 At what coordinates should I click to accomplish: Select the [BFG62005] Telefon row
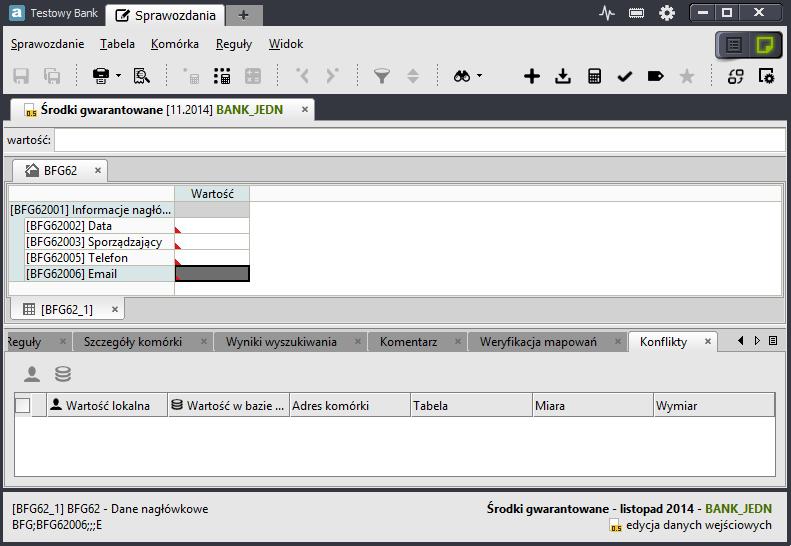[x=99, y=258]
